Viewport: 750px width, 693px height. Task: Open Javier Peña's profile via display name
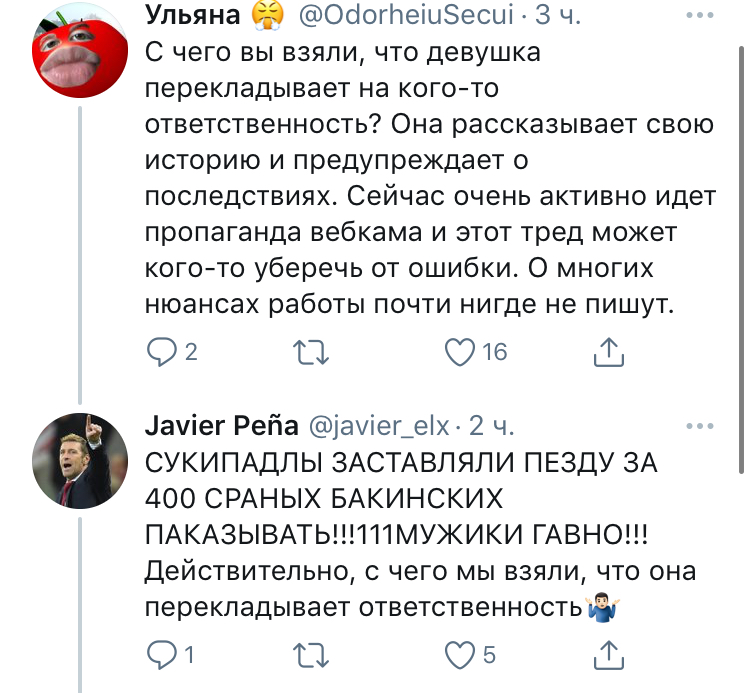(221, 426)
